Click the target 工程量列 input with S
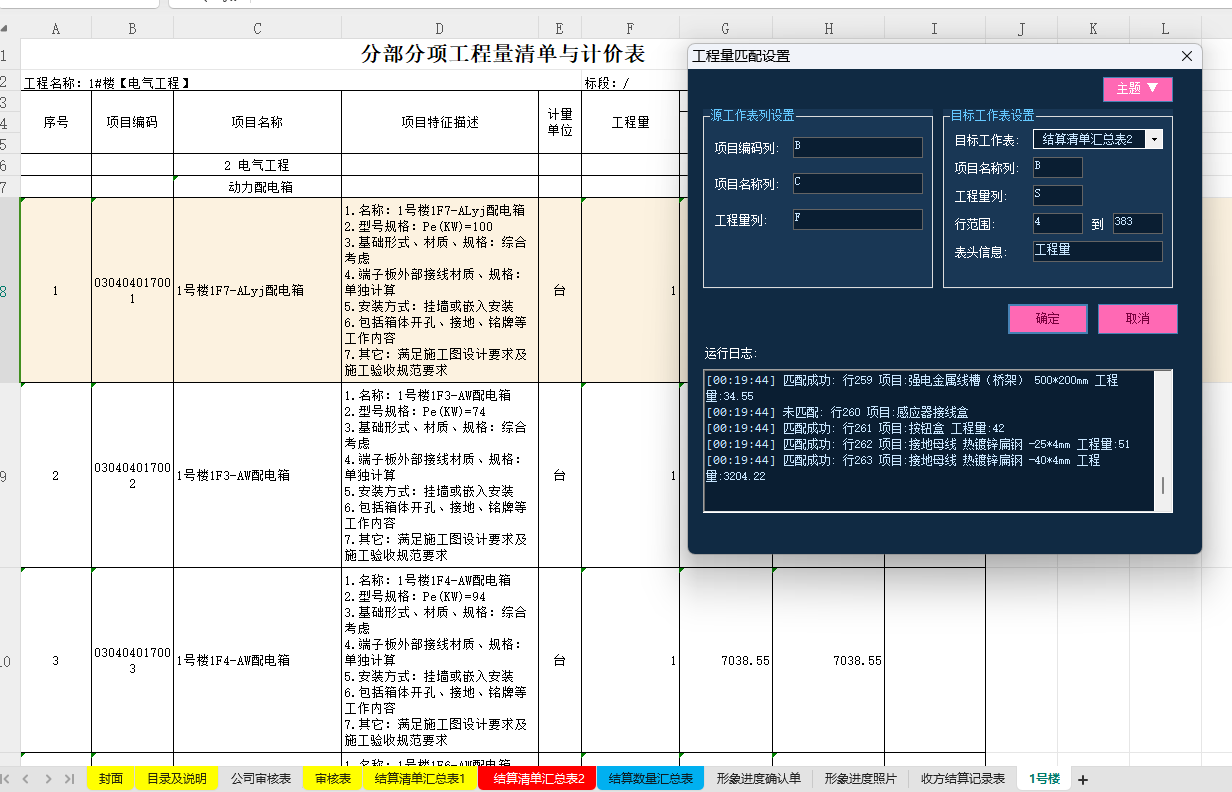 1057,195
